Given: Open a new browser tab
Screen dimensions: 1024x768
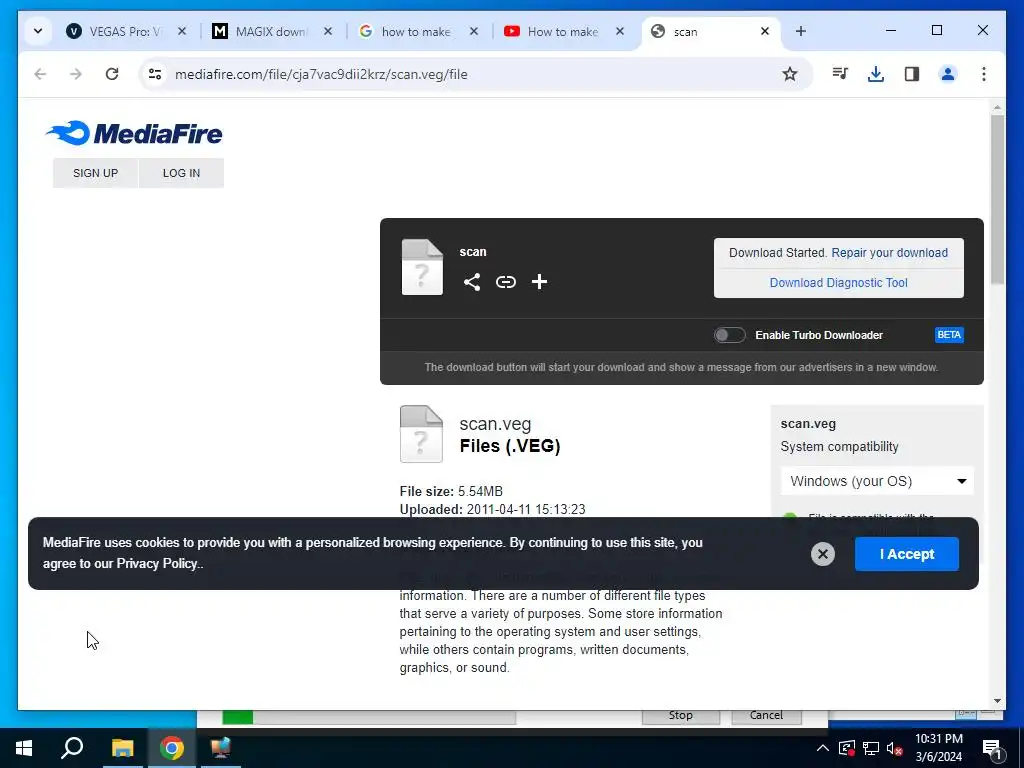Looking at the screenshot, I should tap(801, 31).
